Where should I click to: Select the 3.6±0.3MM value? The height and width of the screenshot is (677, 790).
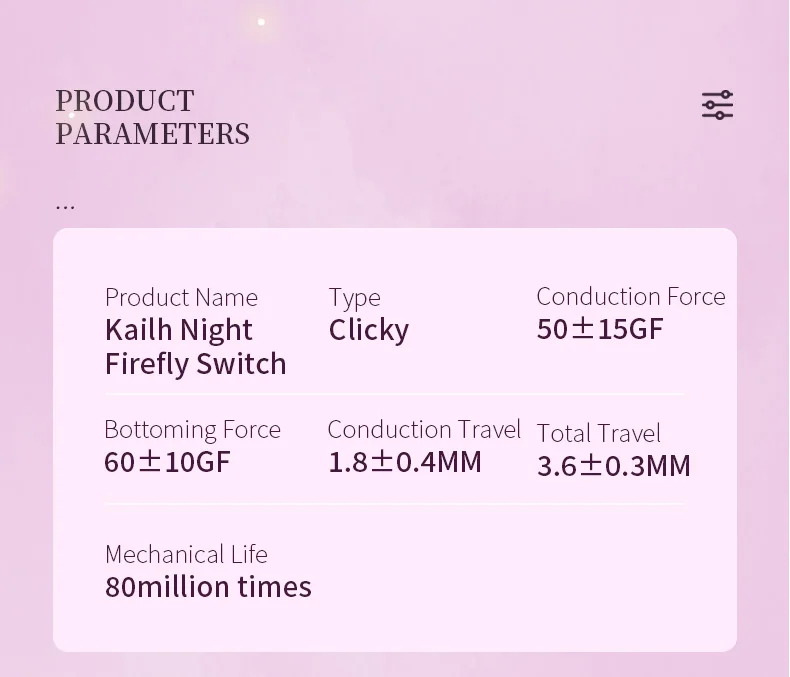coord(613,466)
